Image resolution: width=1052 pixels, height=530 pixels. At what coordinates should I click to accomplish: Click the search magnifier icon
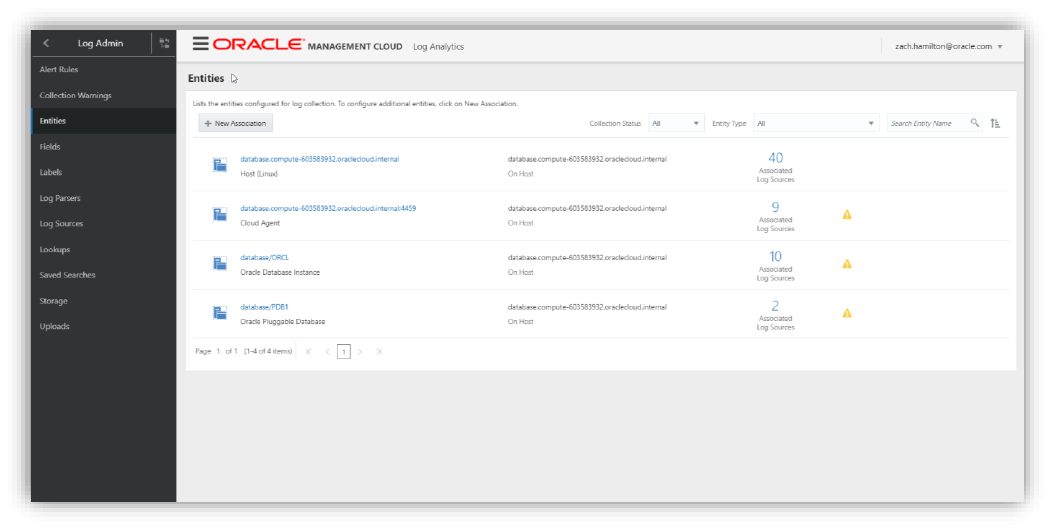pos(975,123)
